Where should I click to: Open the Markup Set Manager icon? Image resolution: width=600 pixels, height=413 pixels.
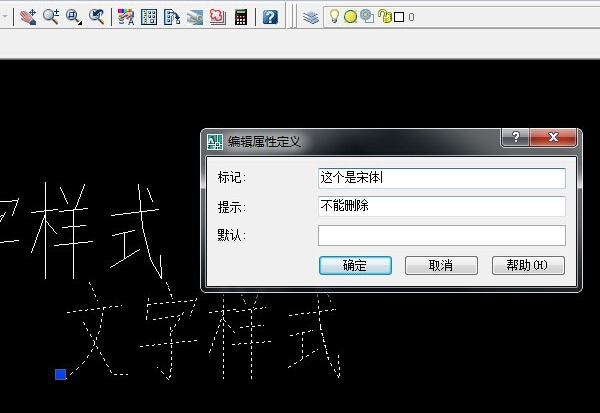[x=217, y=17]
